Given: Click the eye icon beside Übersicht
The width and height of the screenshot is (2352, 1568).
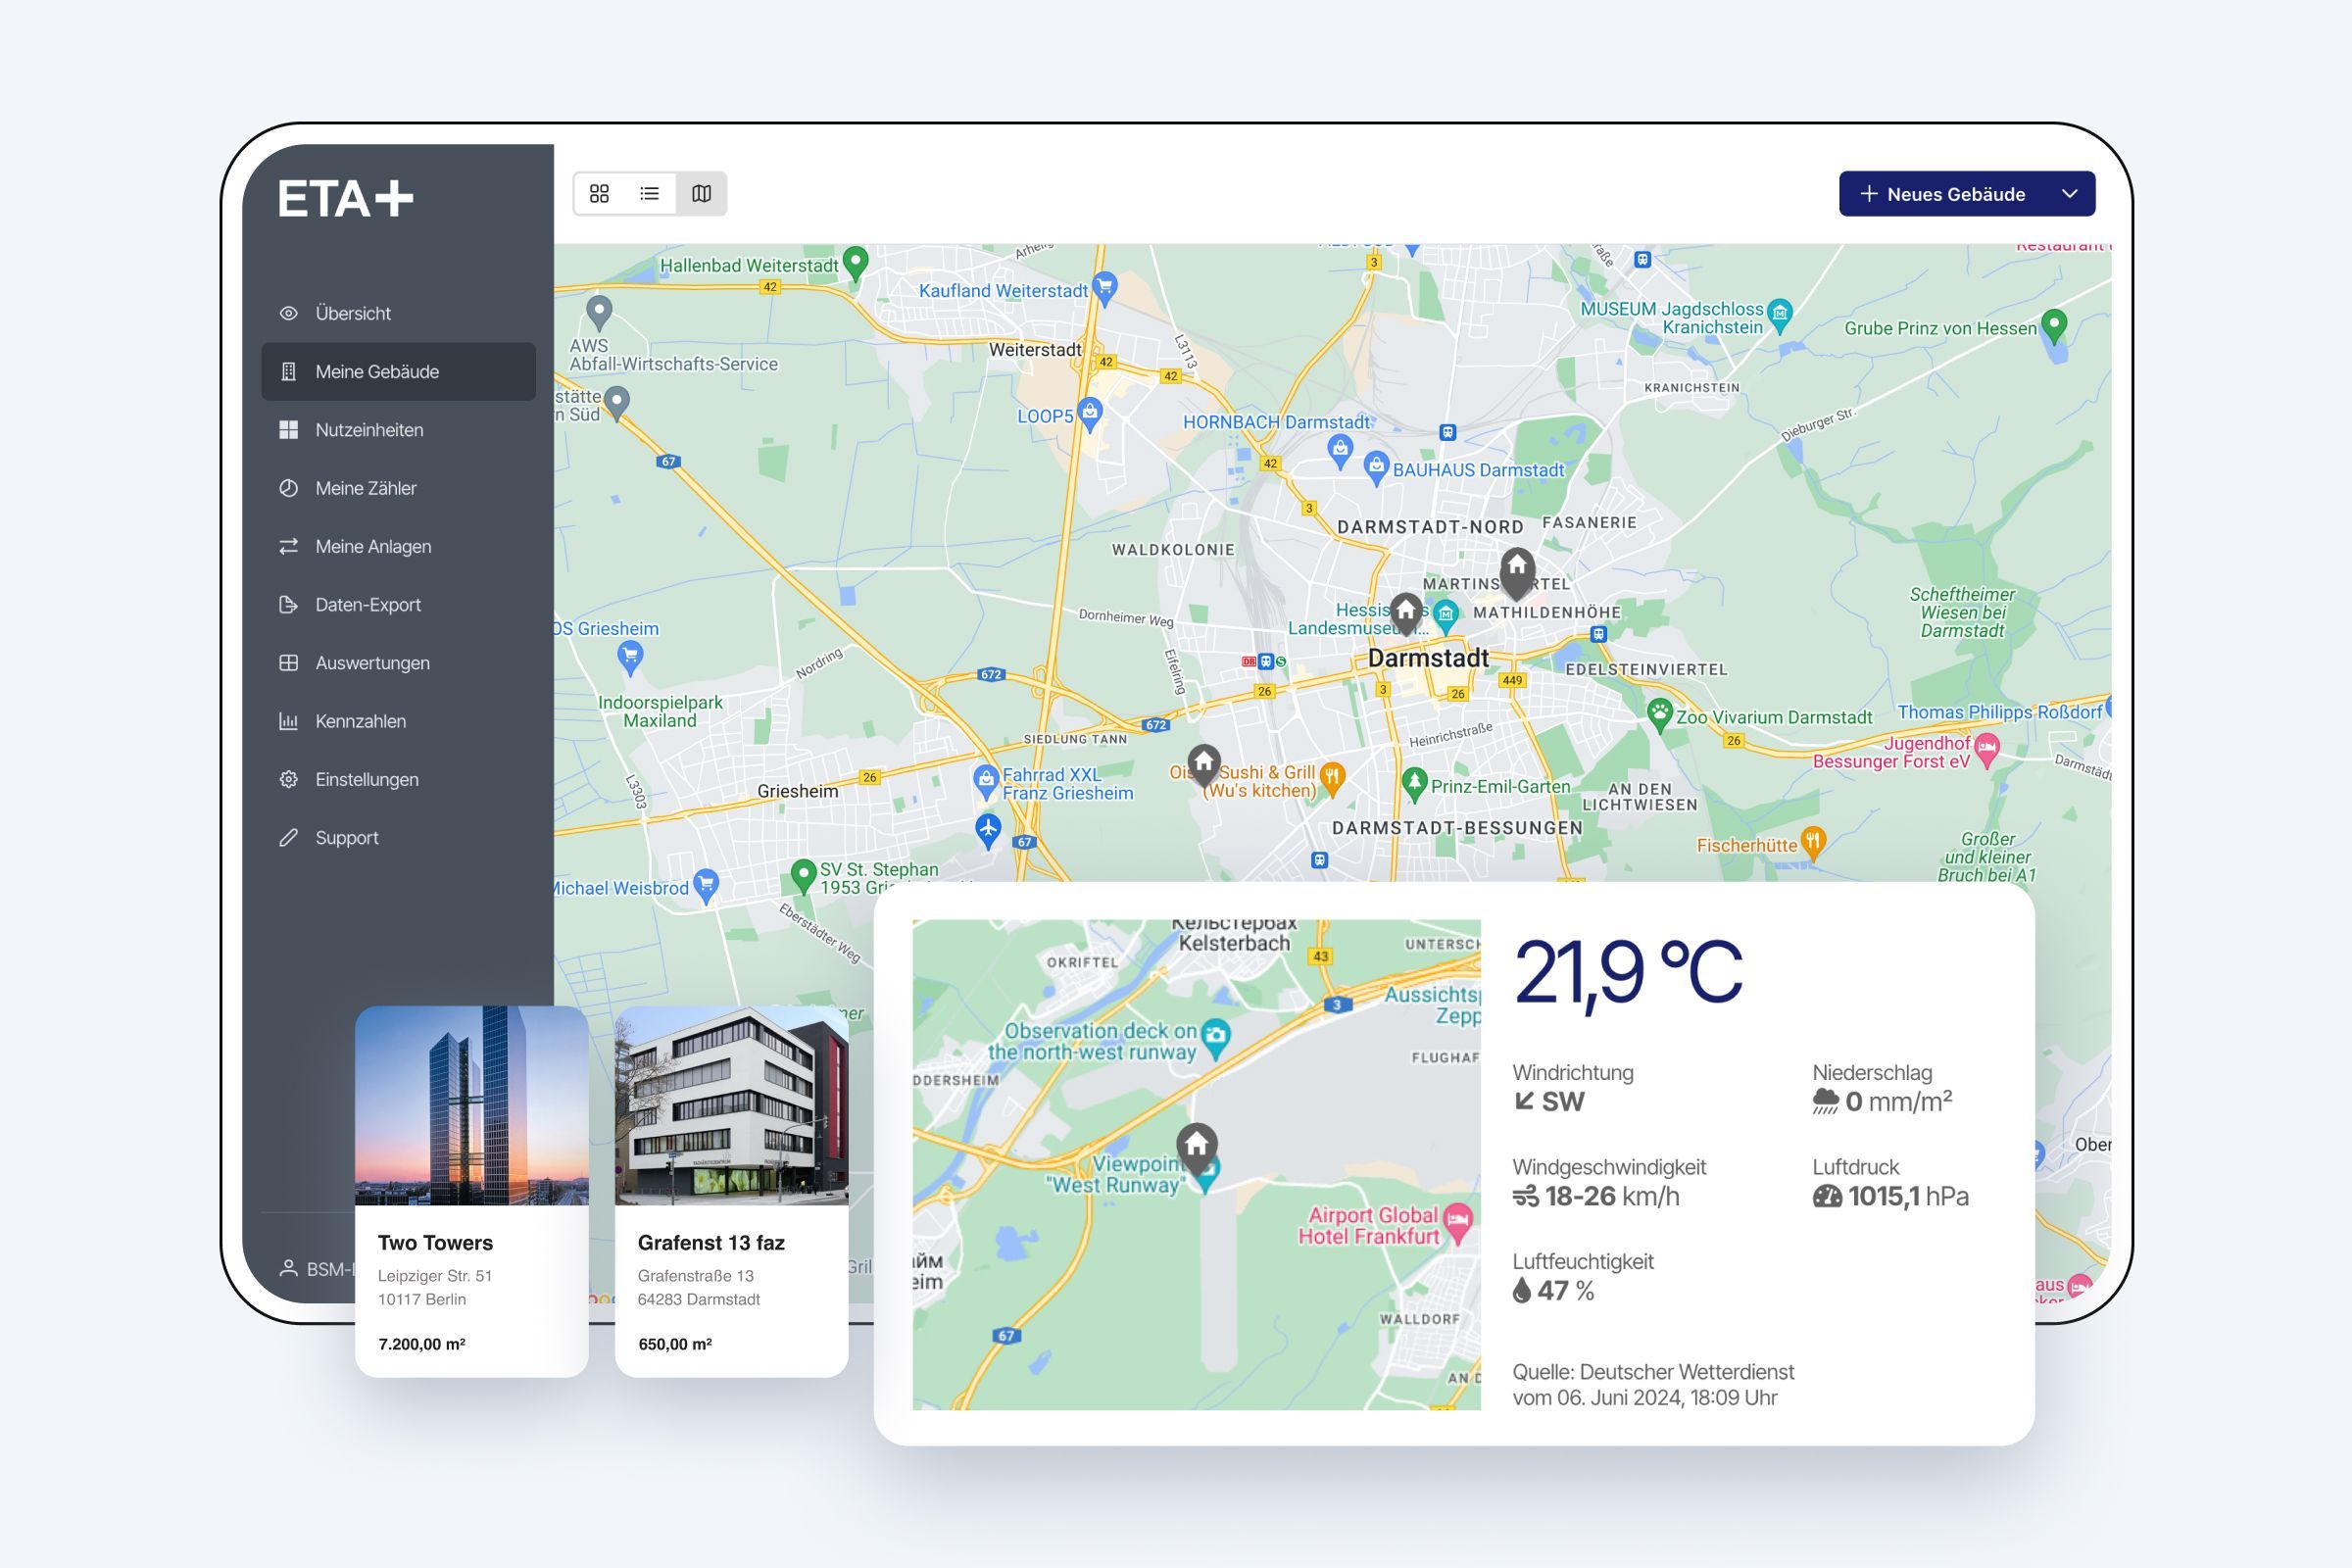Looking at the screenshot, I should point(289,313).
